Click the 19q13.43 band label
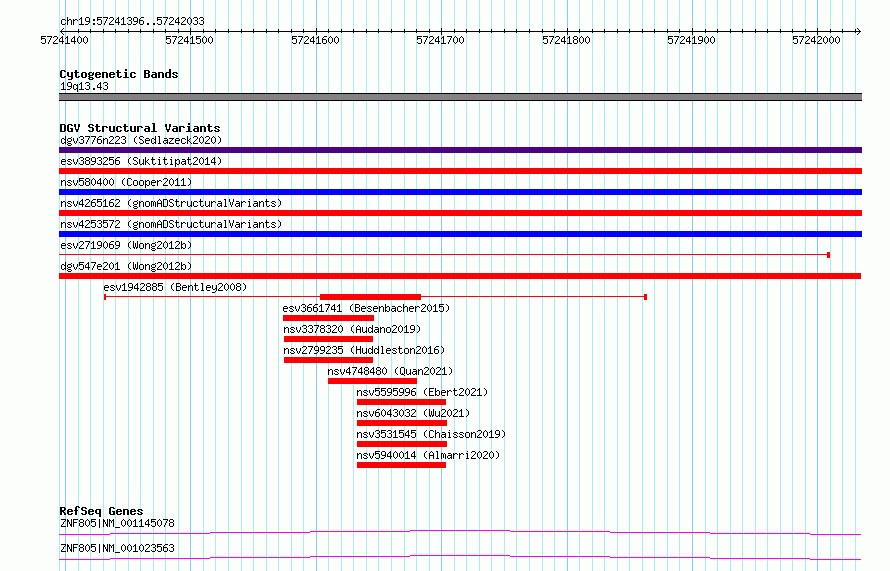This screenshot has height=571, width=890. [84, 86]
